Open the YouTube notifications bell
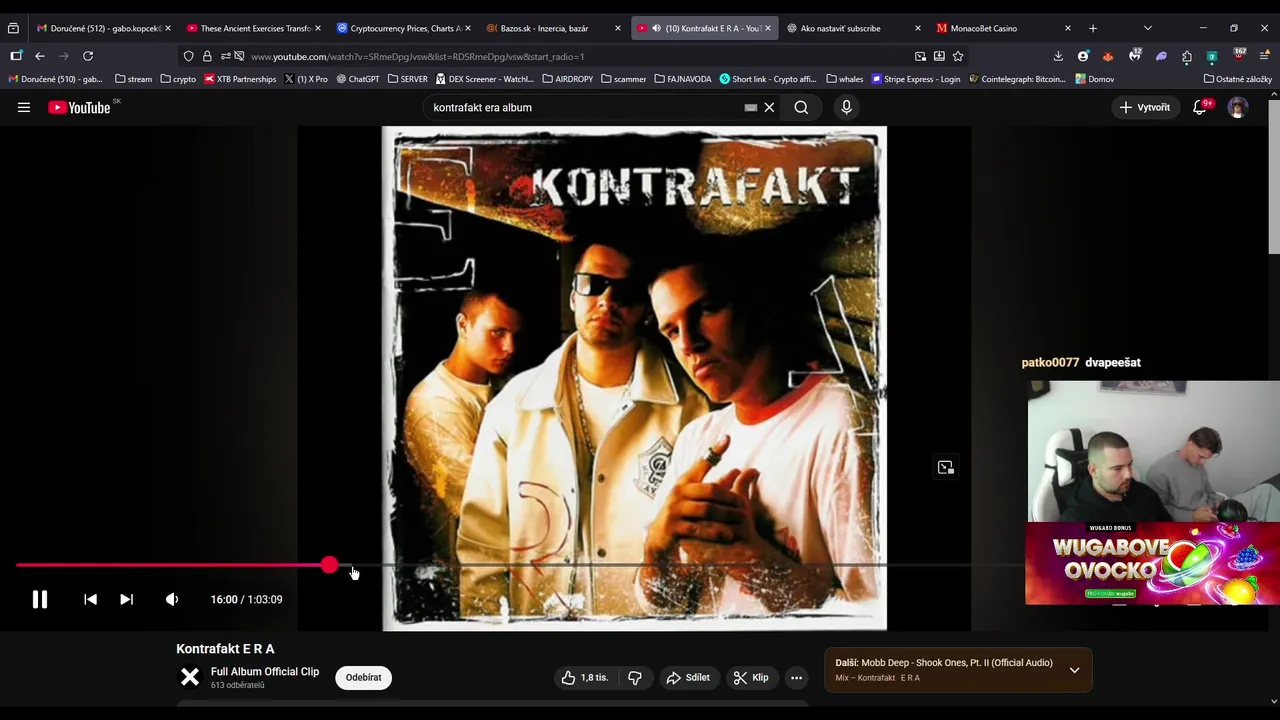1280x720 pixels. click(x=1200, y=107)
